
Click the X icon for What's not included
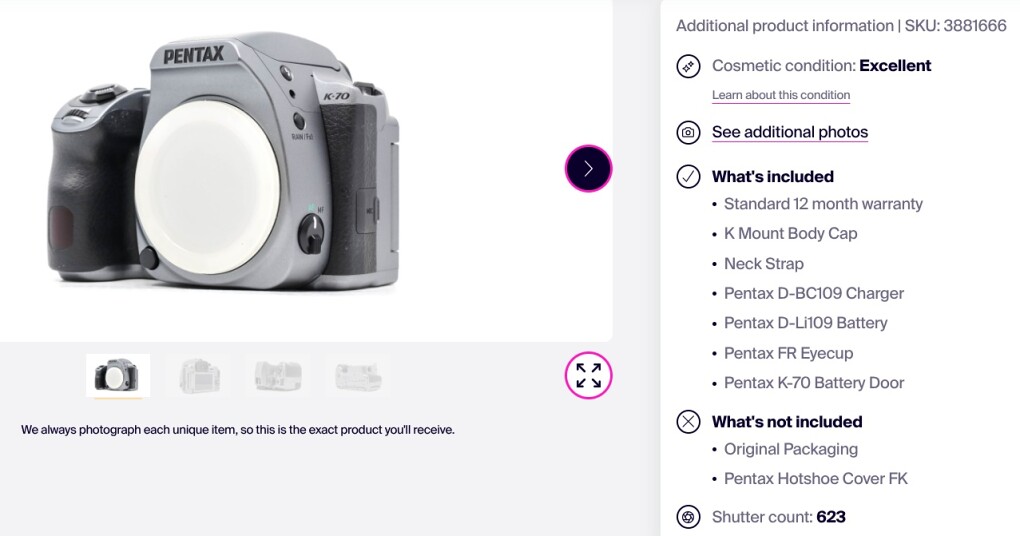tap(688, 422)
